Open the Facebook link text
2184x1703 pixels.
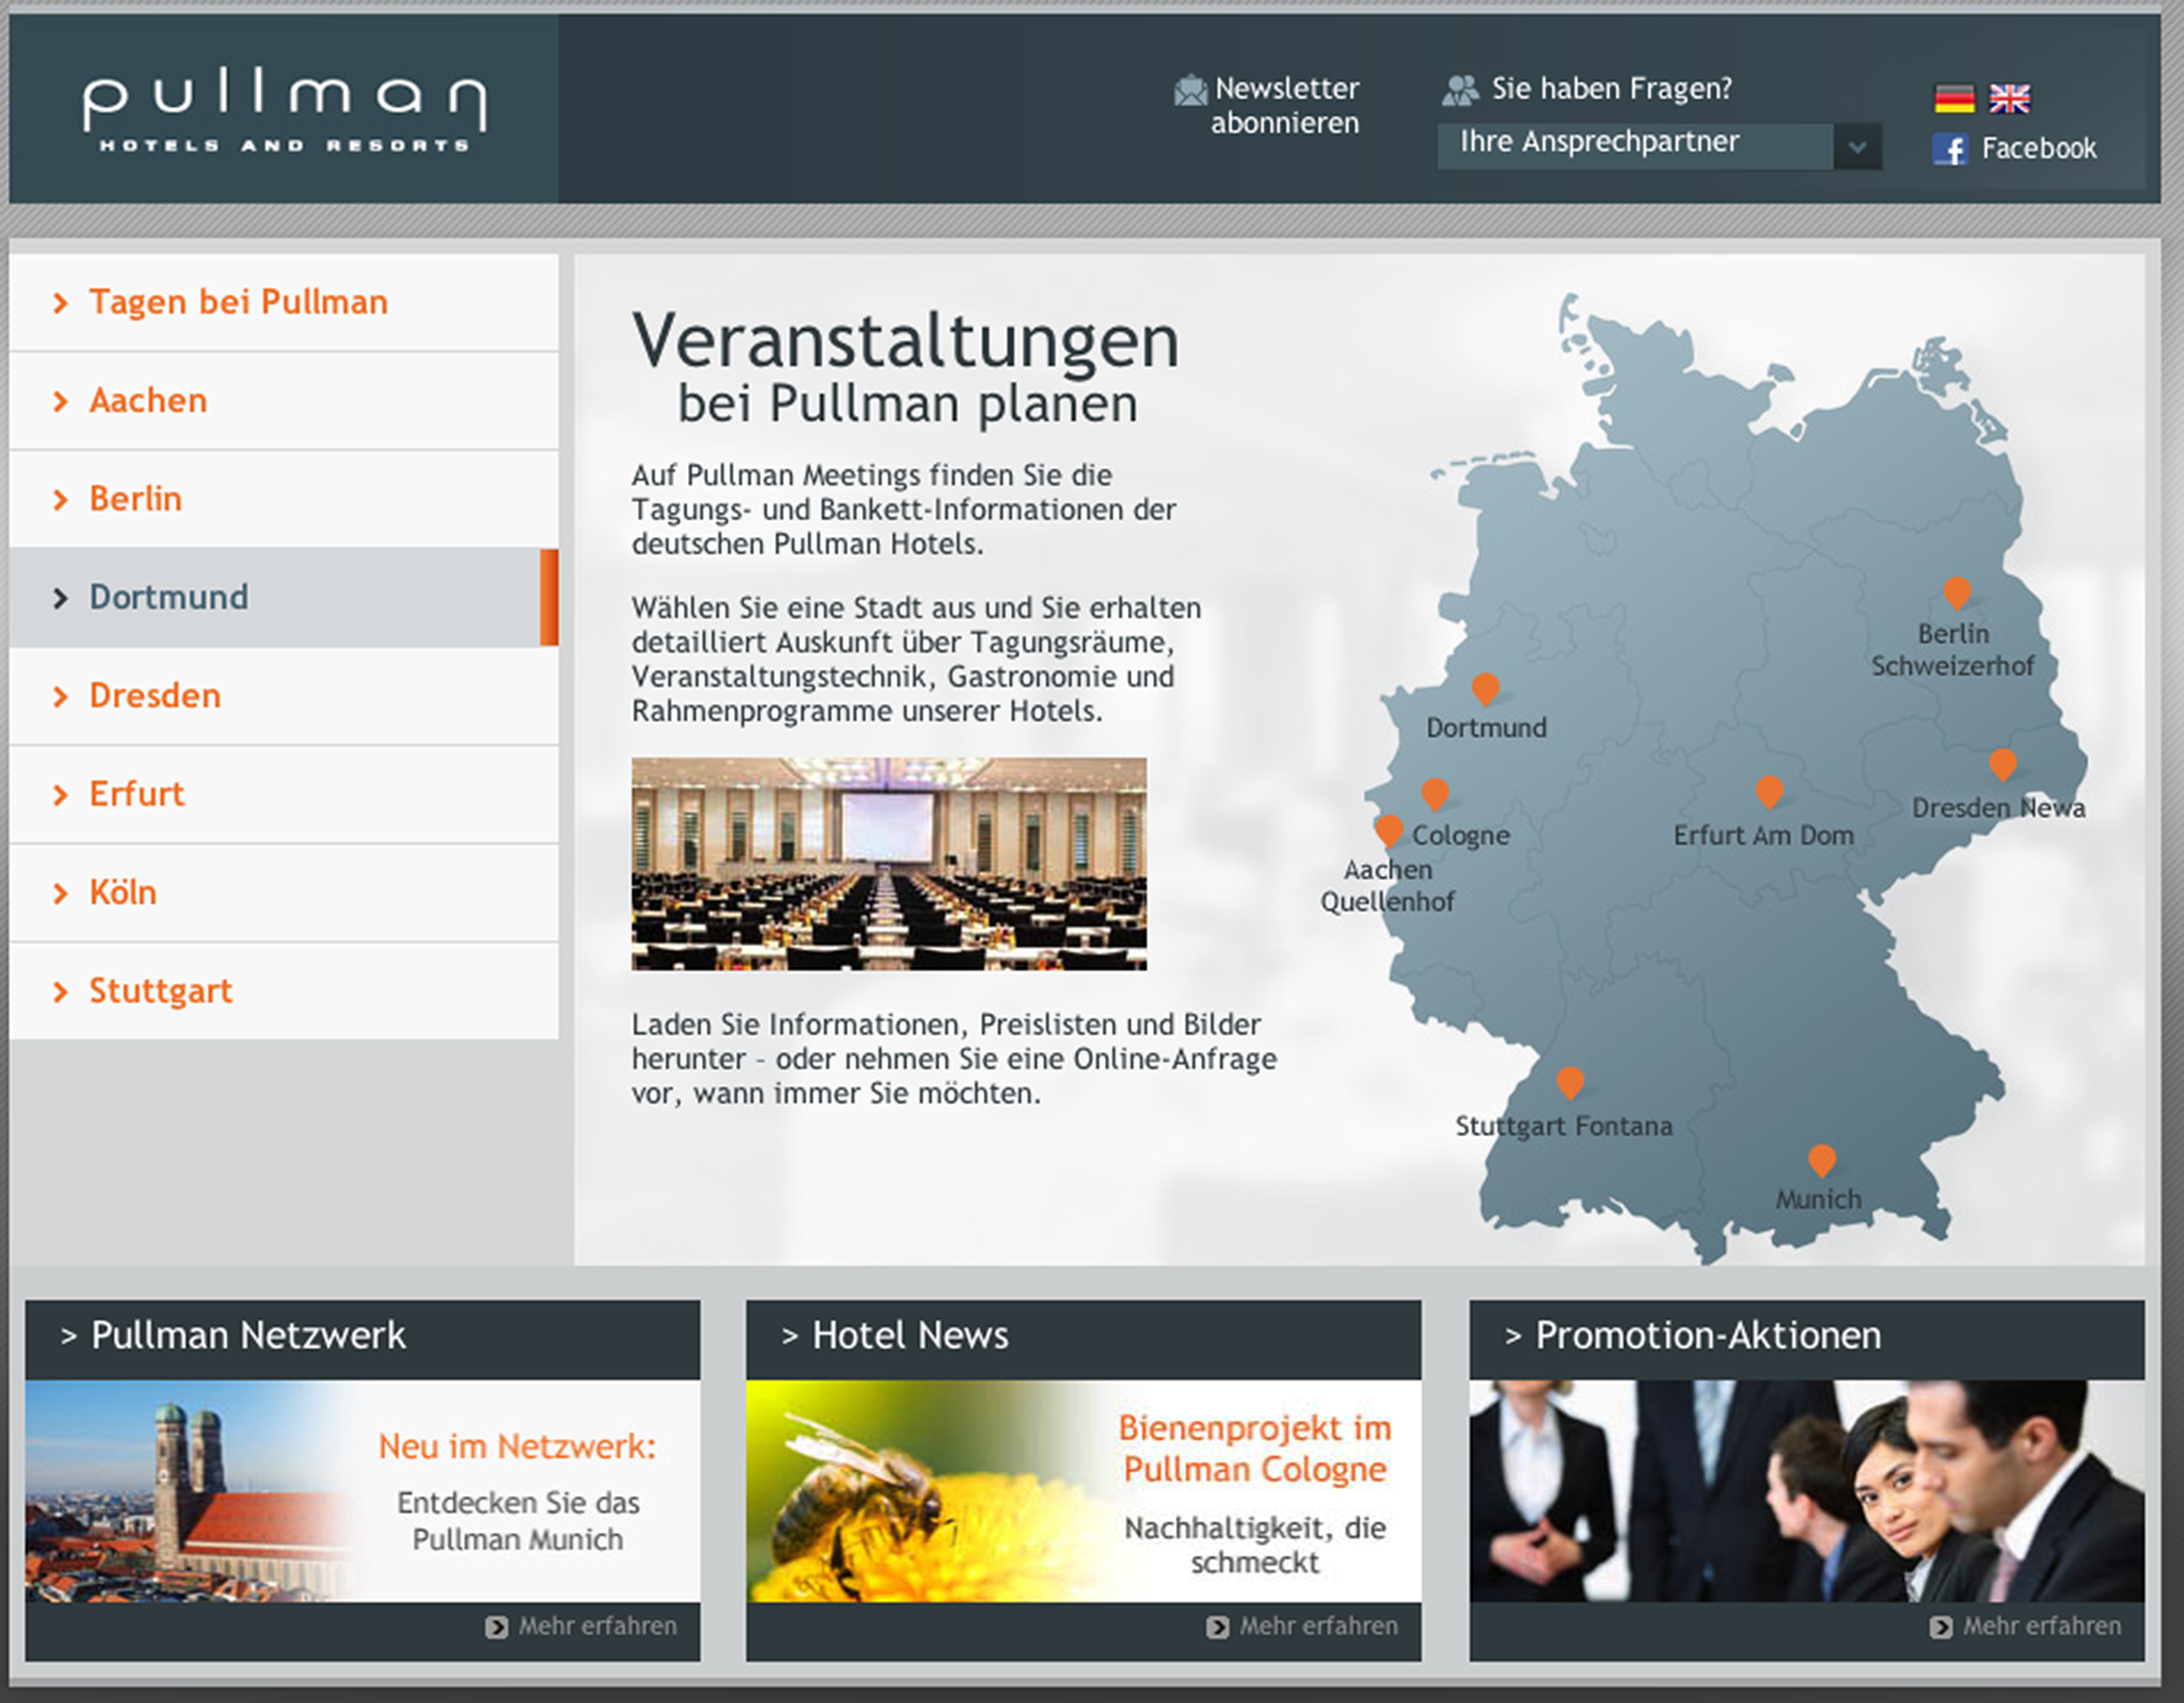2039,149
